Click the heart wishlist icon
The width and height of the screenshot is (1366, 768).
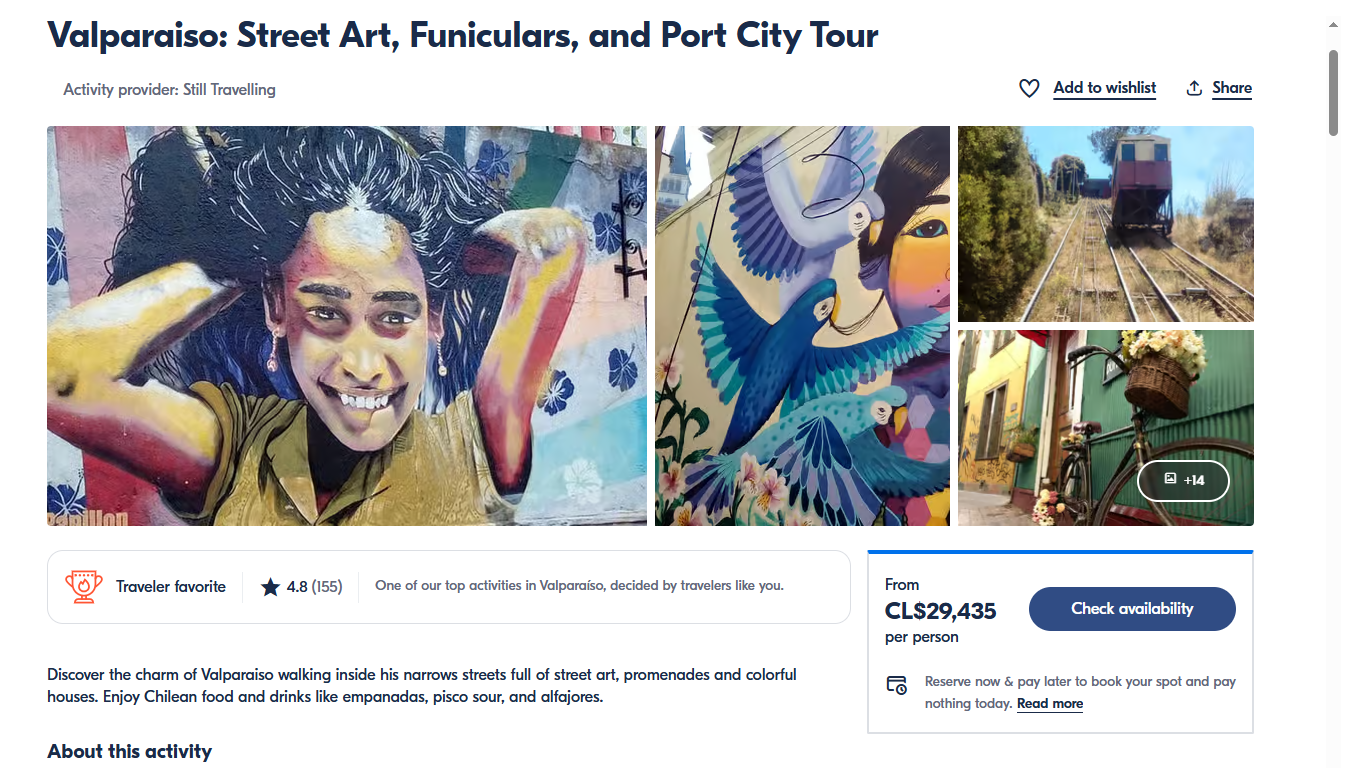tap(1029, 88)
